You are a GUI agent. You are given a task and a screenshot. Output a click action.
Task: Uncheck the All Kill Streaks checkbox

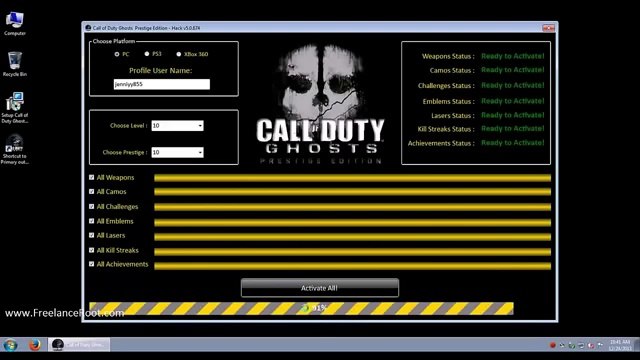coord(91,250)
